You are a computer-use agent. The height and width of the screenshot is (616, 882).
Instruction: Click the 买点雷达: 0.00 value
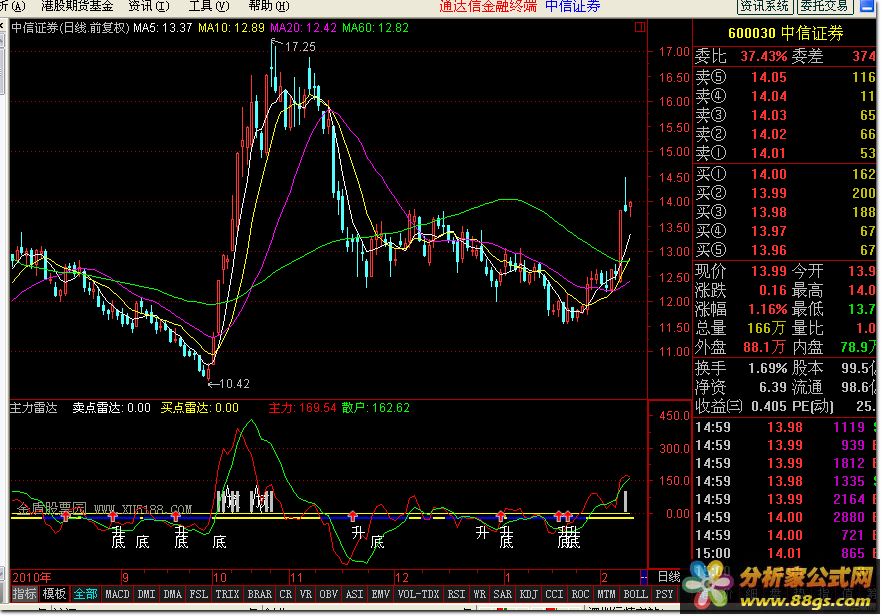[x=200, y=408]
